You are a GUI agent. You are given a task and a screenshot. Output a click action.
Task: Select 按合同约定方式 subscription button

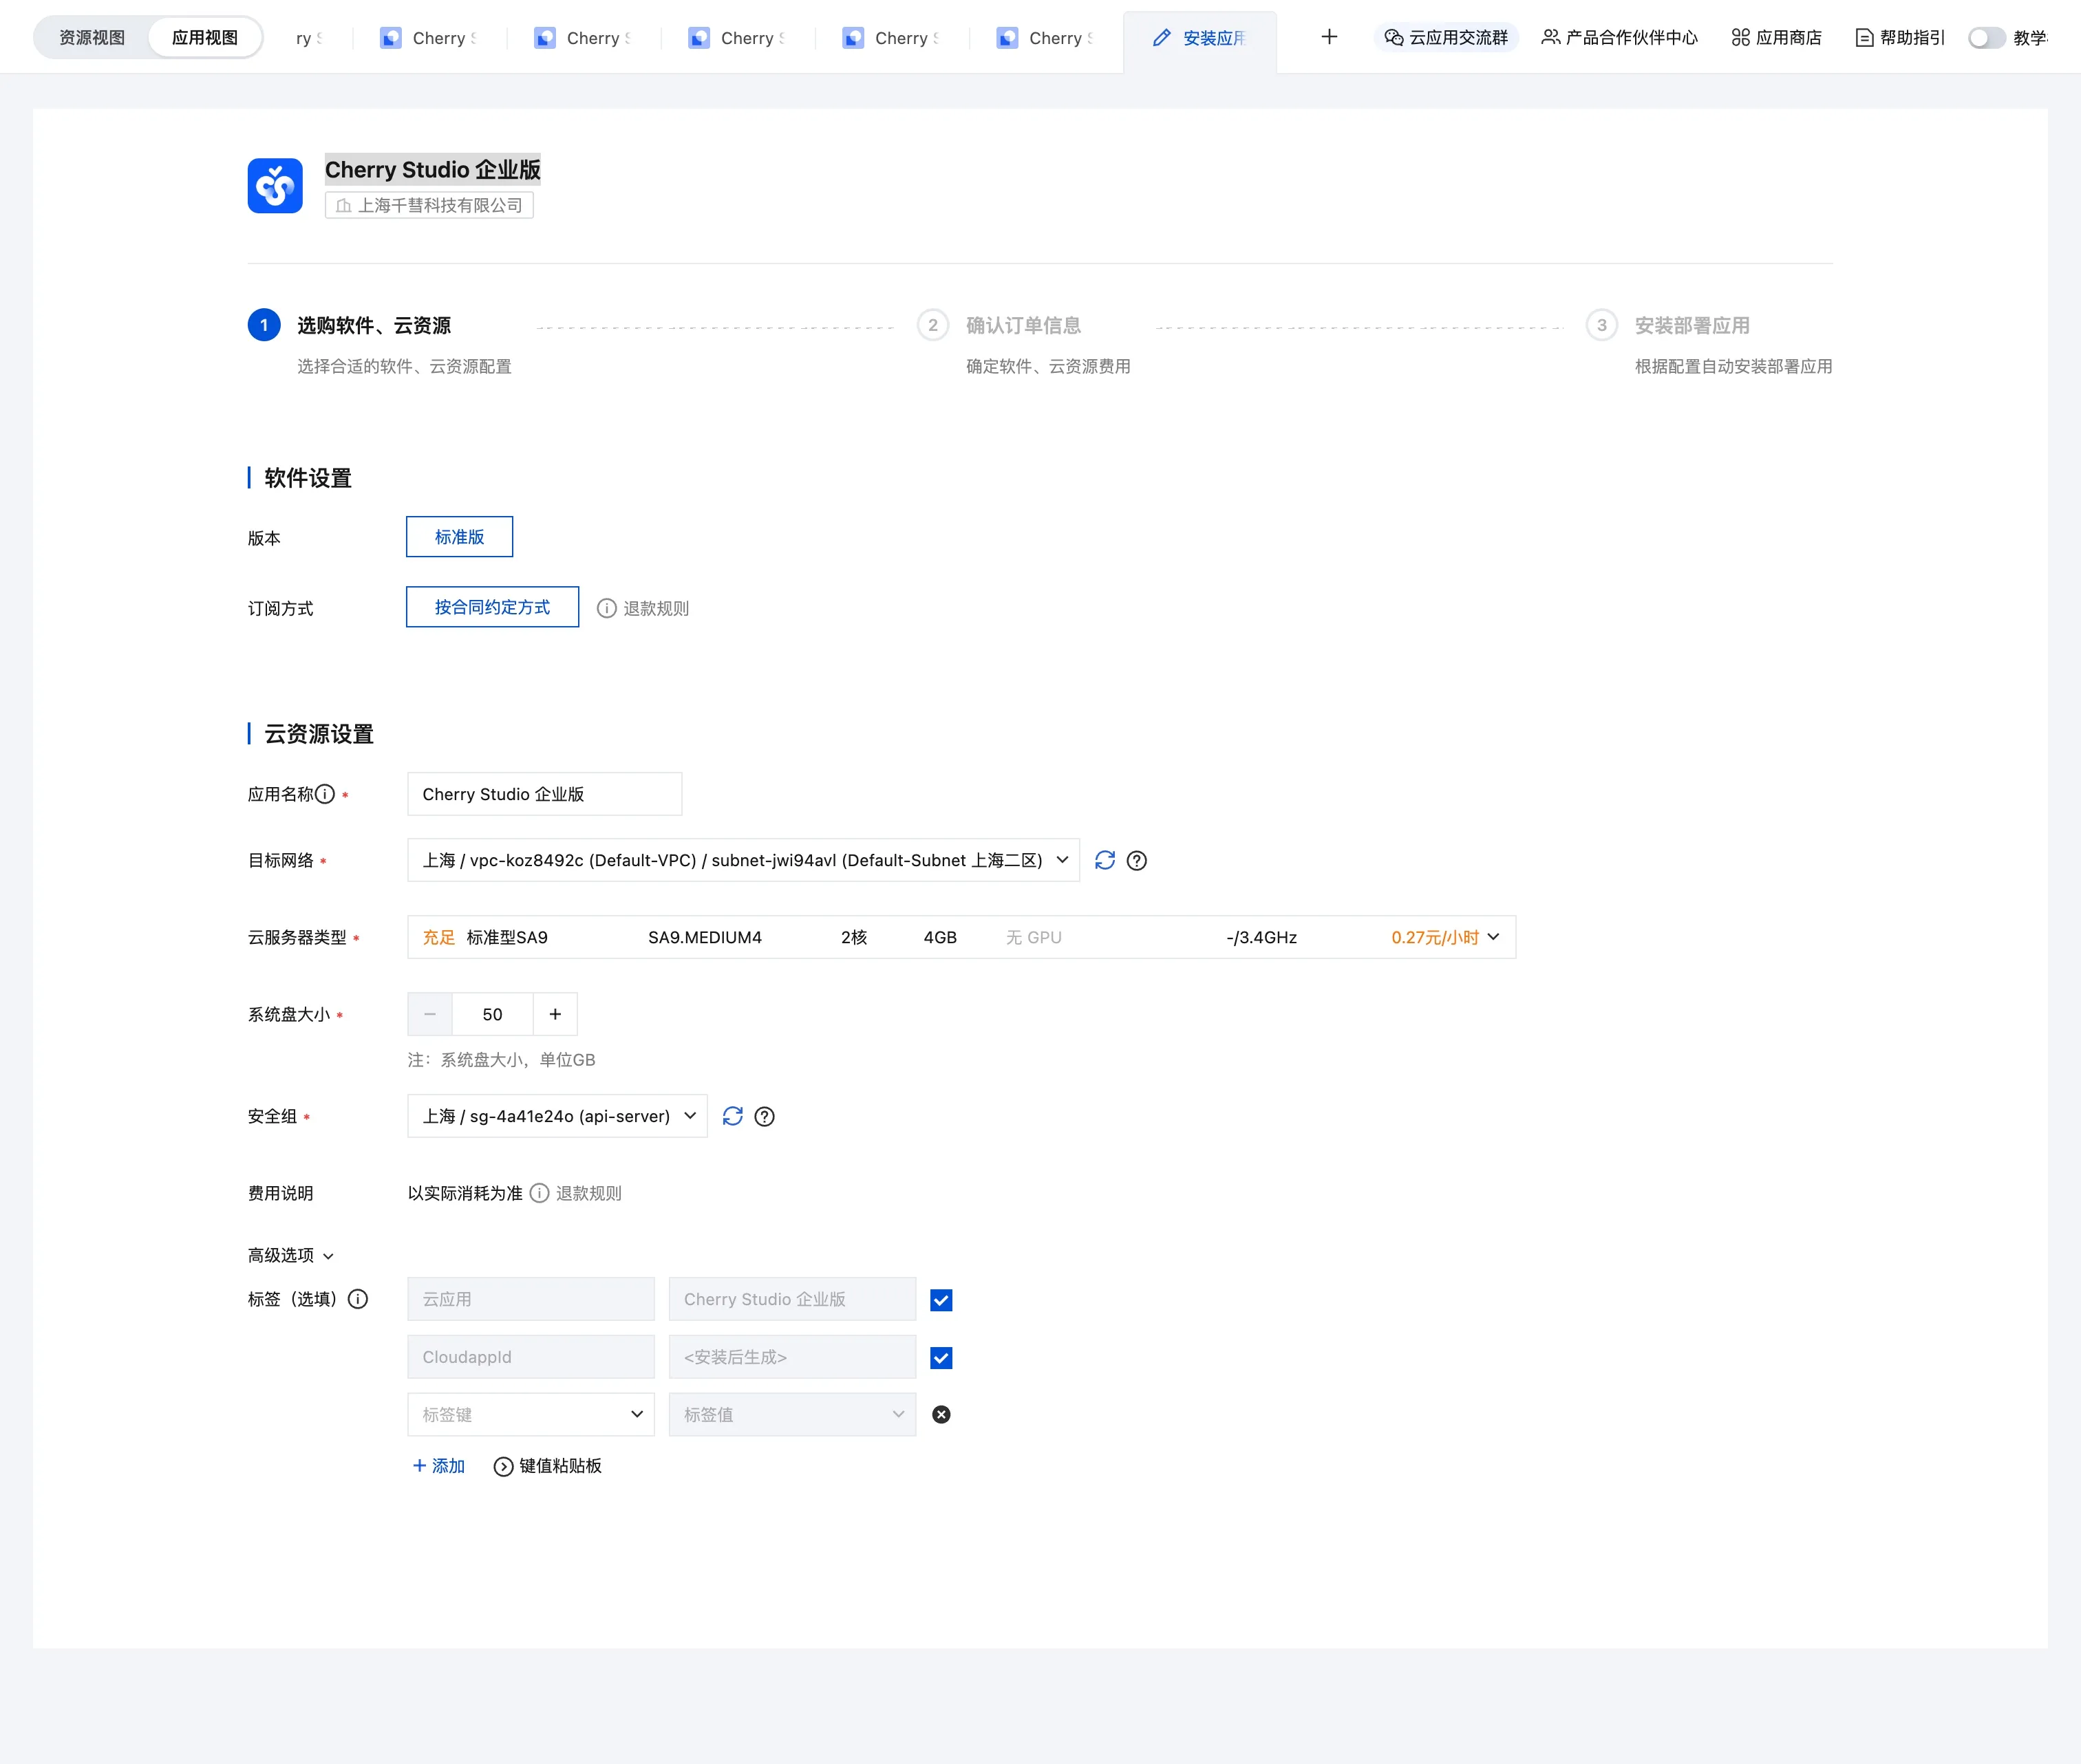492,607
